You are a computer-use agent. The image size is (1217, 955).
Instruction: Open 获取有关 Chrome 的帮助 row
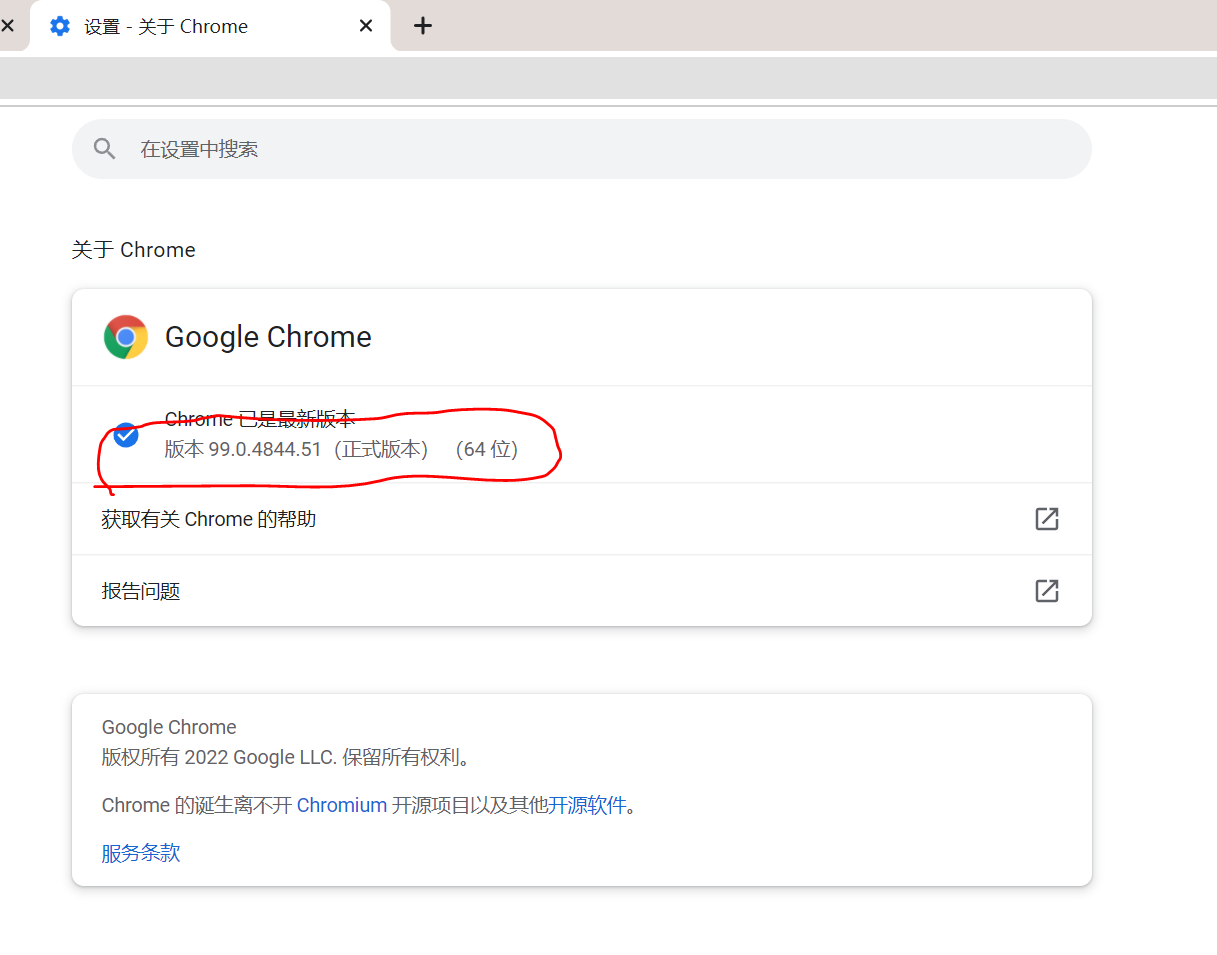pyautogui.click(x=582, y=519)
